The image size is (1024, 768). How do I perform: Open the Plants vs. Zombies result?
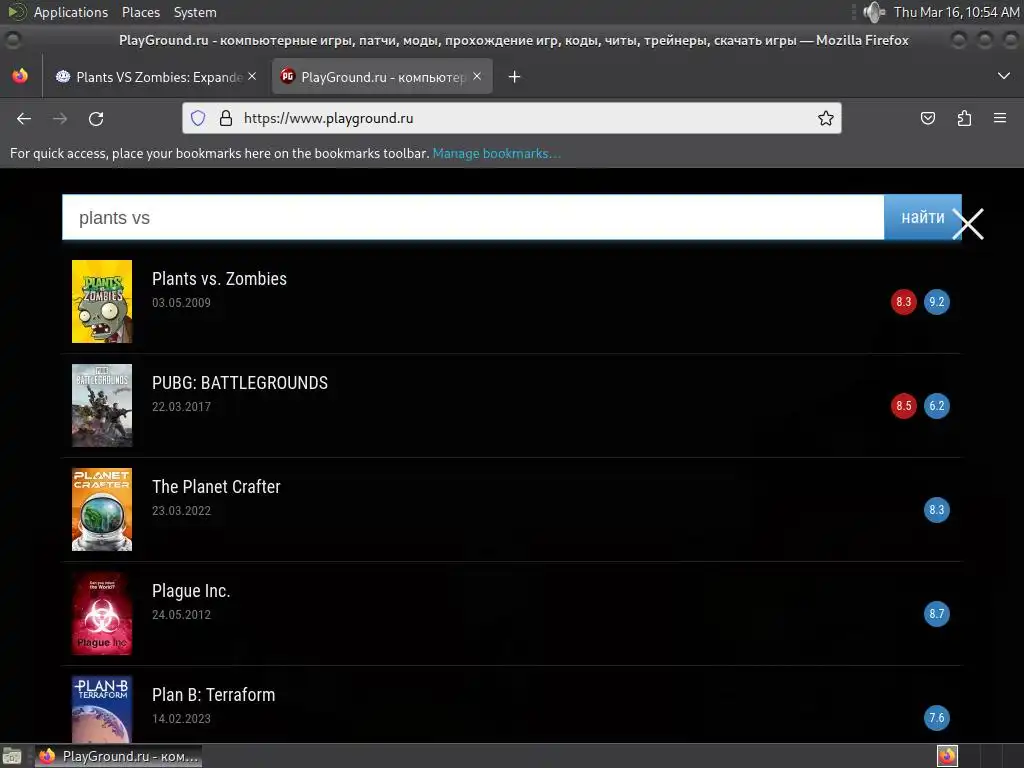pos(219,279)
